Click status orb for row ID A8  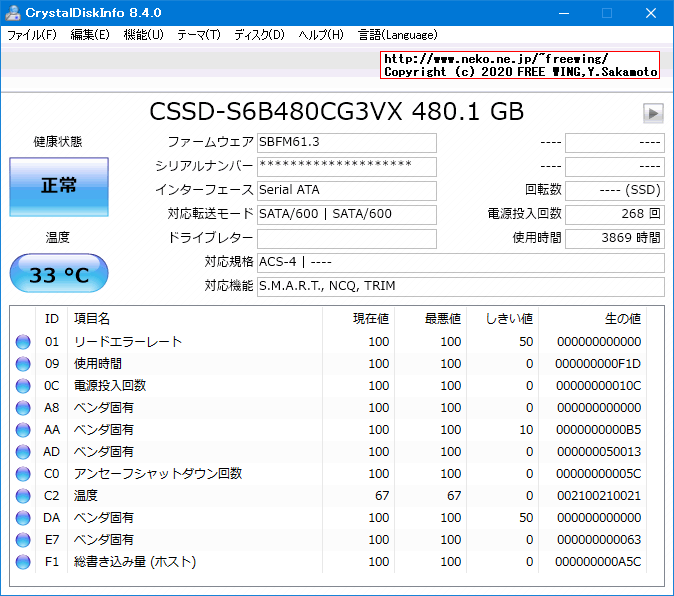(23, 408)
